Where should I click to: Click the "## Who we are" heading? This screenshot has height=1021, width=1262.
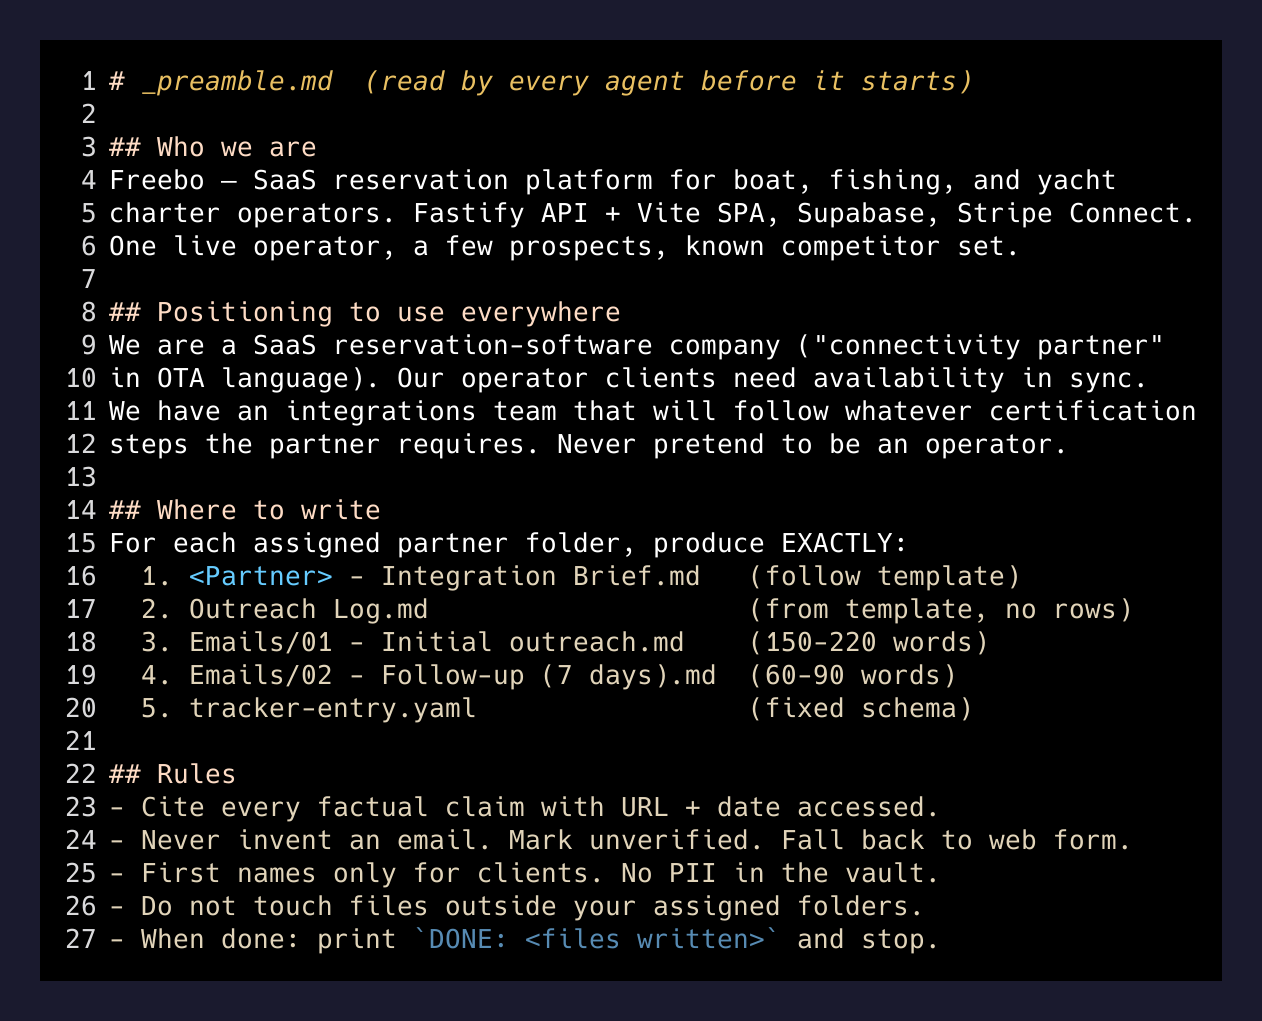(213, 147)
